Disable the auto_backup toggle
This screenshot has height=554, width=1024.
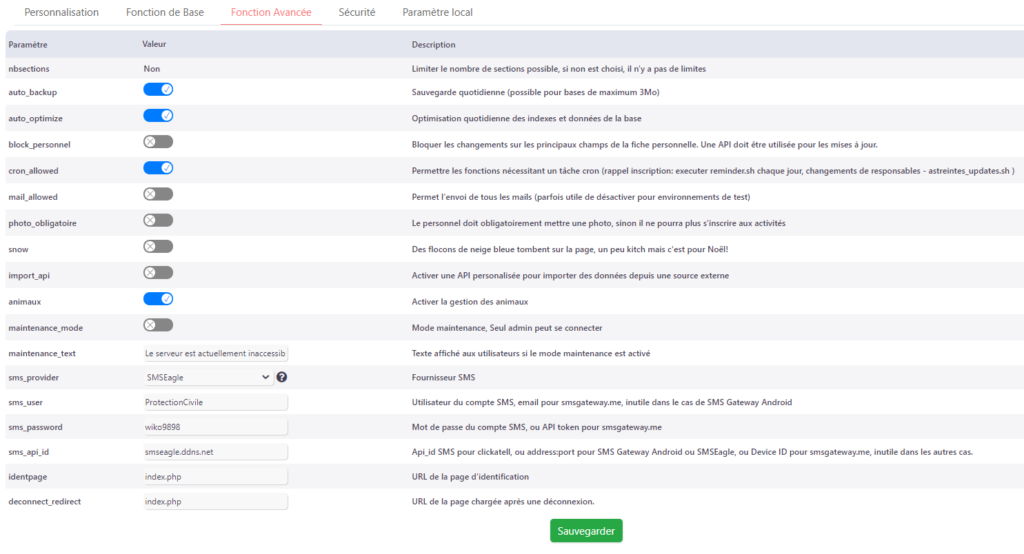pyautogui.click(x=158, y=90)
